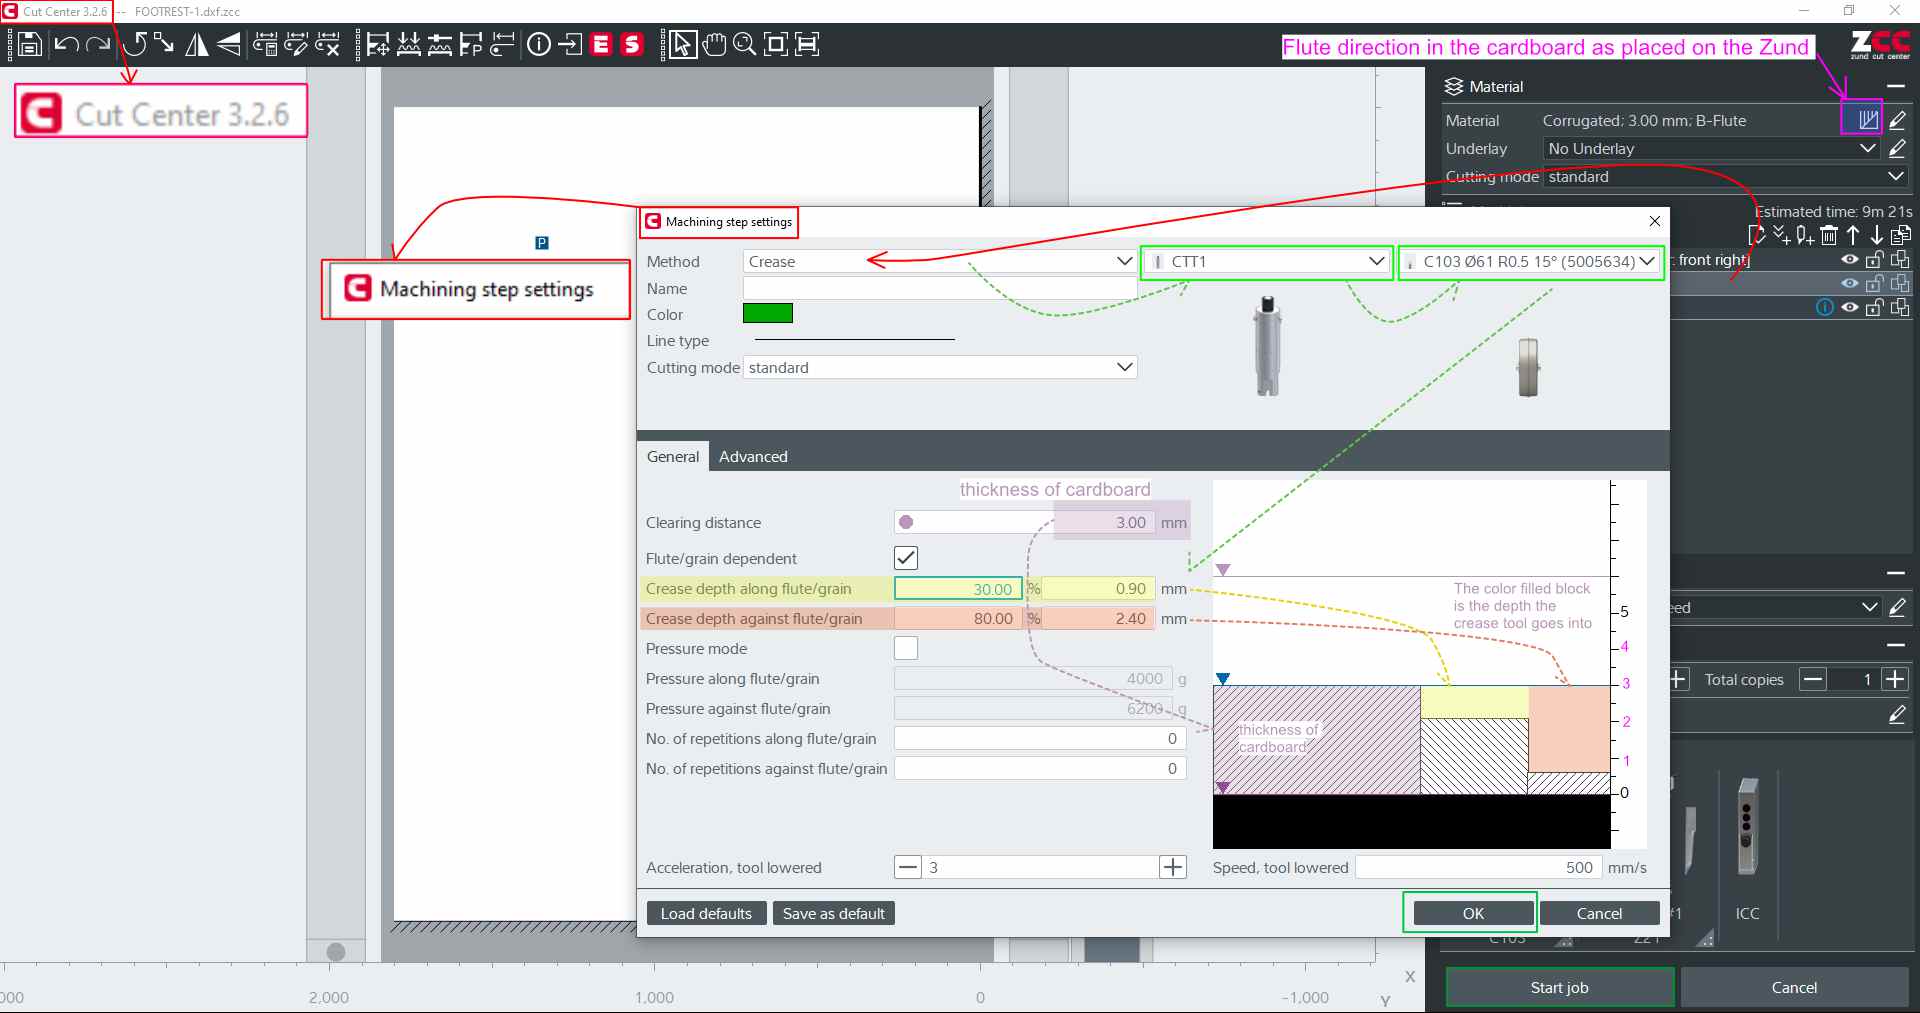Select the magnifier zoom tool
This screenshot has height=1013, width=1920.
(745, 44)
